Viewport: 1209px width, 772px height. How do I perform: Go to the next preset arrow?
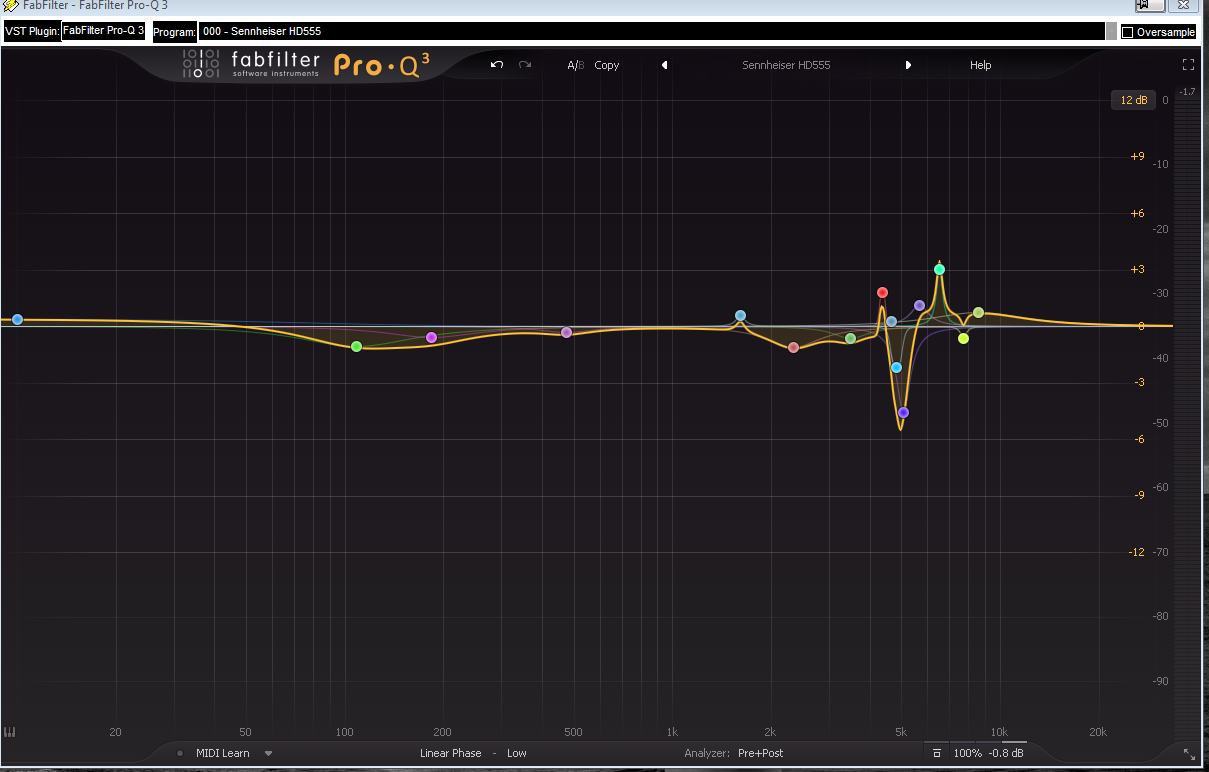click(908, 65)
